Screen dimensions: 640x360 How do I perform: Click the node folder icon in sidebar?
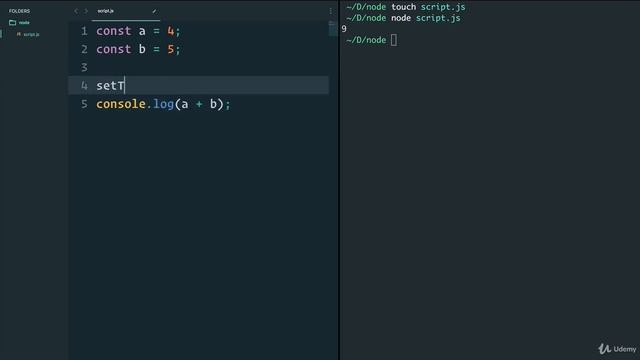[13, 23]
